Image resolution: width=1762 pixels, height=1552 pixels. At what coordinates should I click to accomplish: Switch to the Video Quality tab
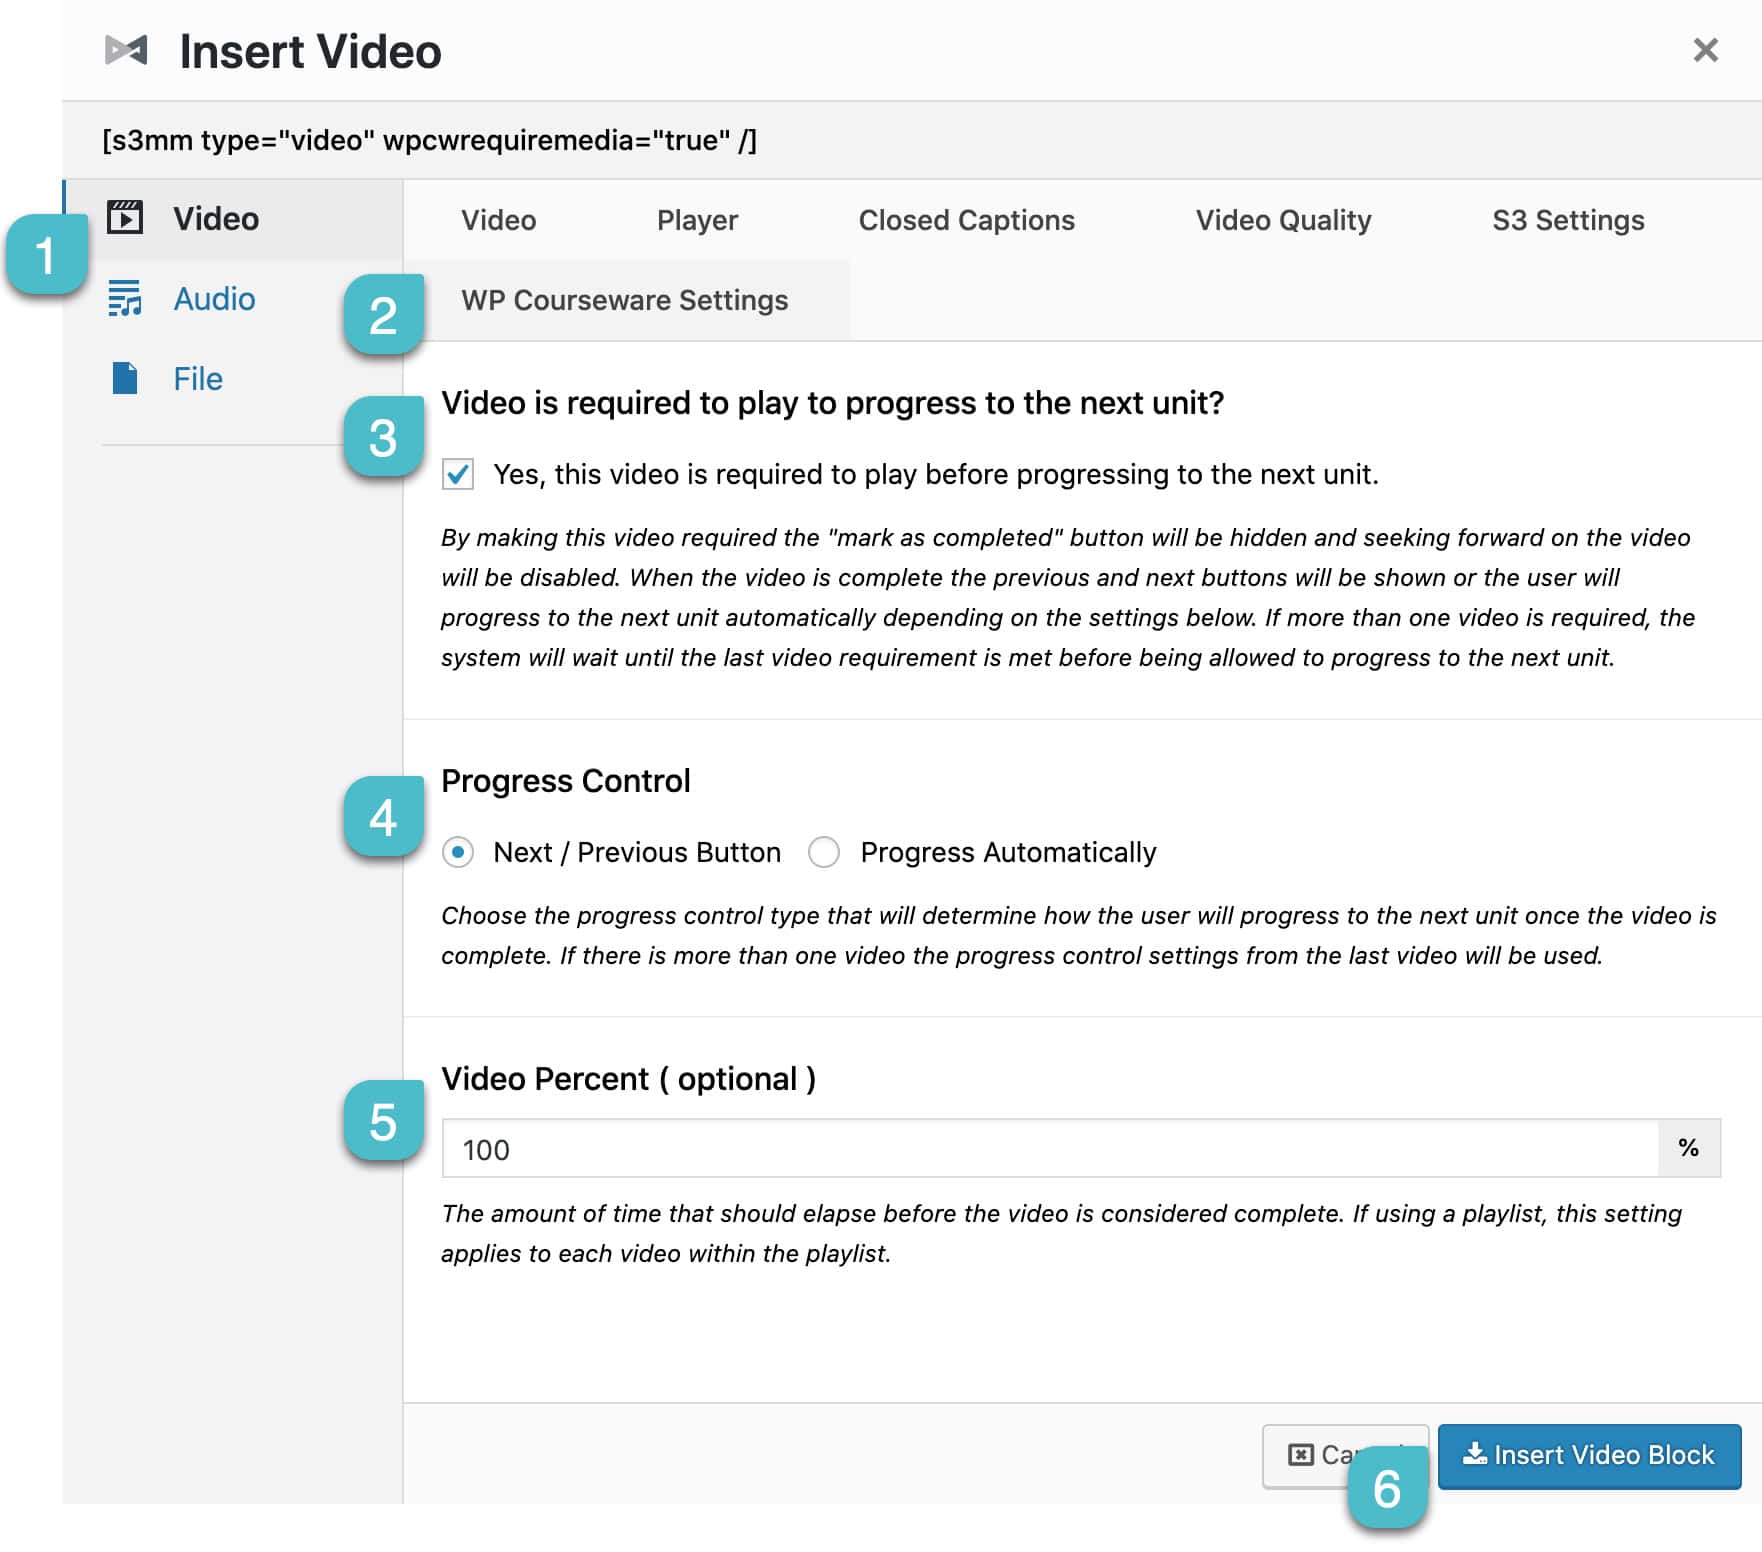pyautogui.click(x=1283, y=220)
